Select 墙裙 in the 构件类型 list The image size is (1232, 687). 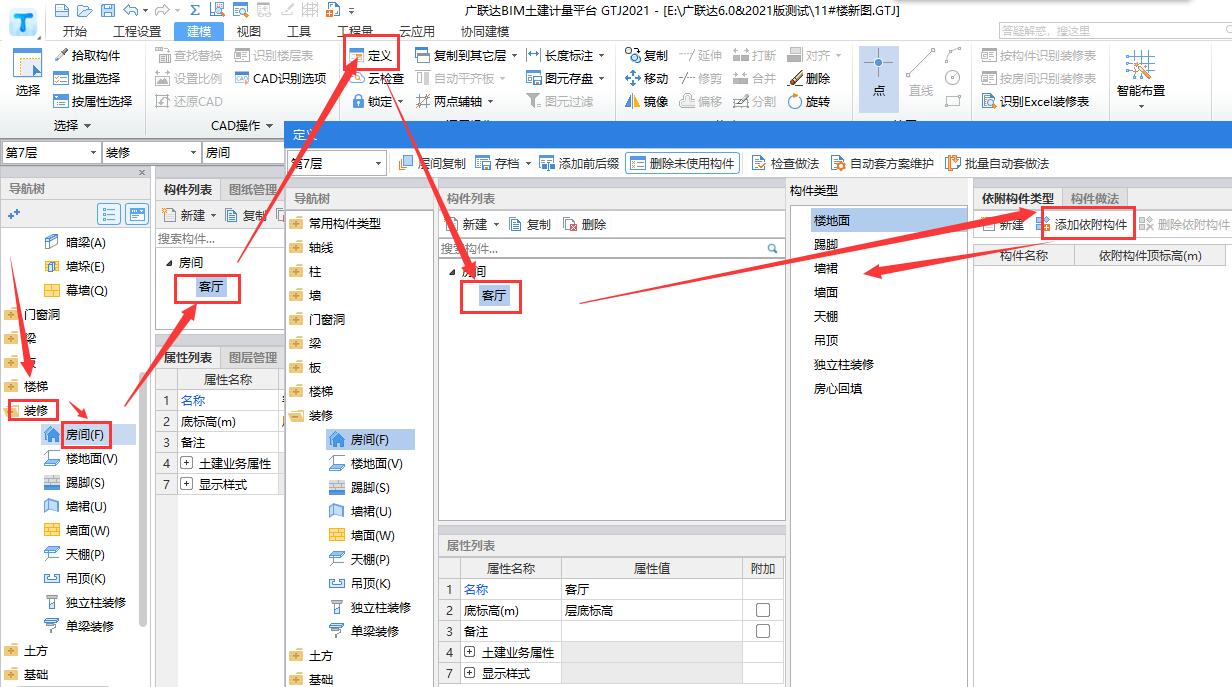826,268
